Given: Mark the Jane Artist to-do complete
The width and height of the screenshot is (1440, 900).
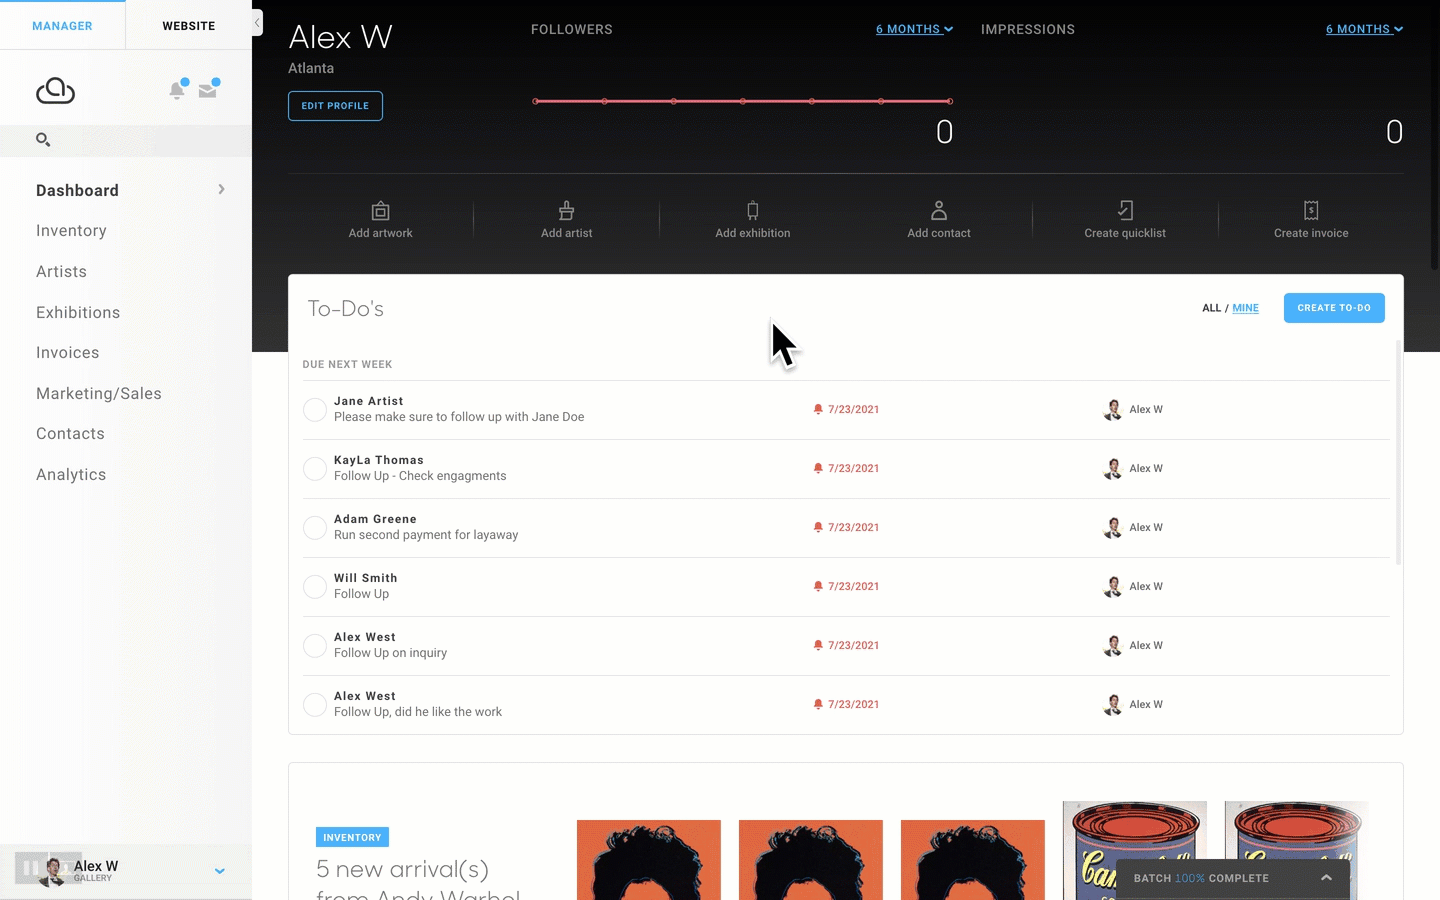Looking at the screenshot, I should 315,410.
